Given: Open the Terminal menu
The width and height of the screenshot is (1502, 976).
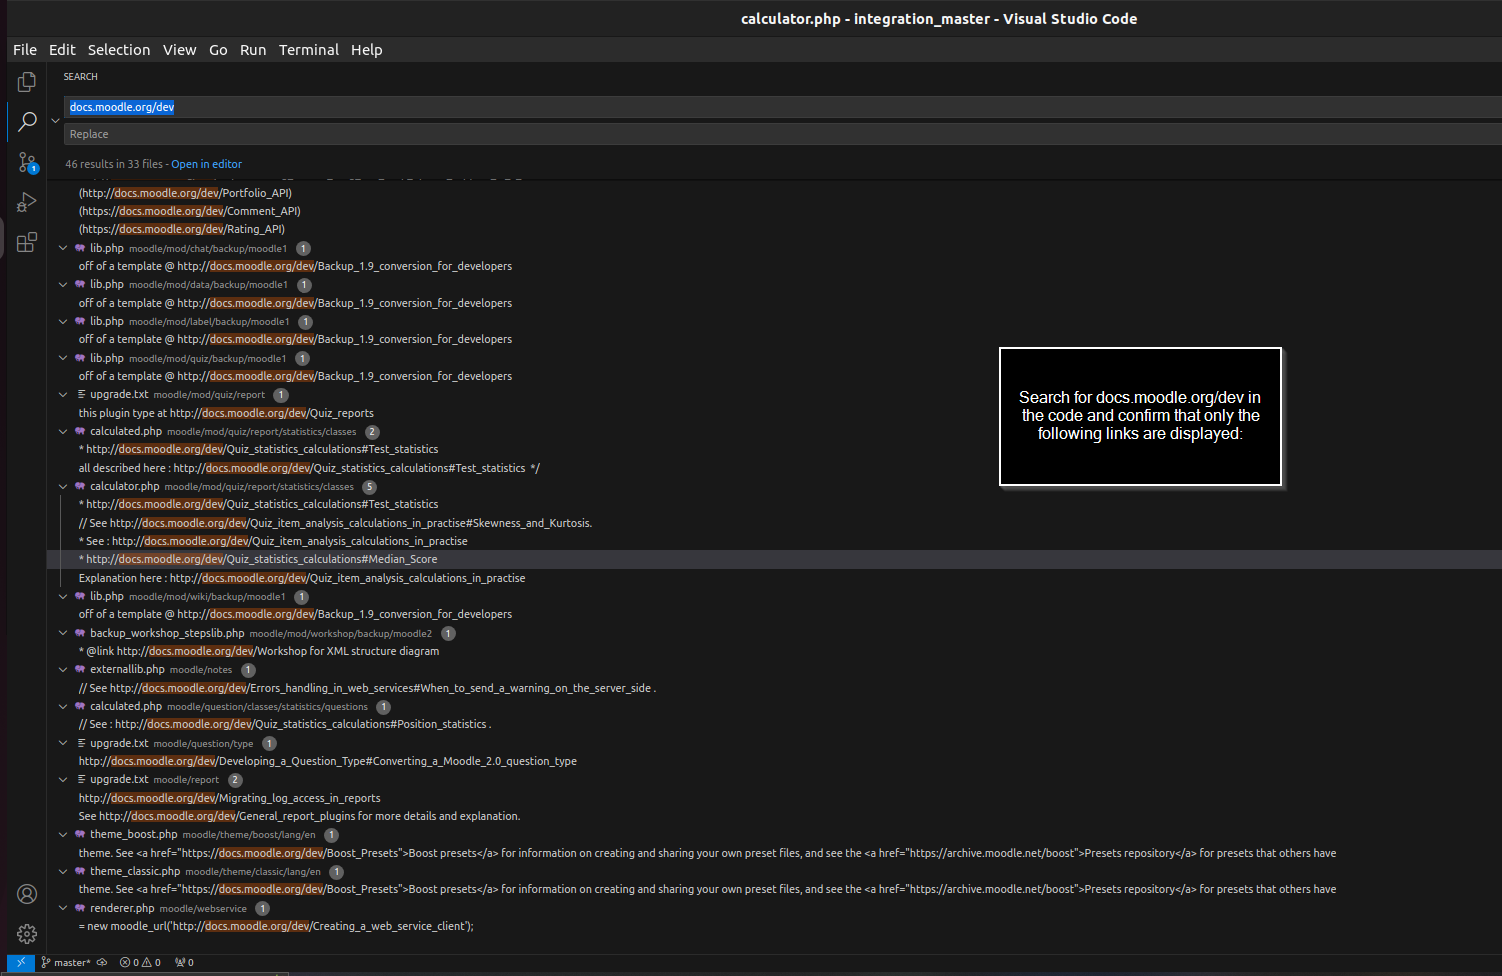Looking at the screenshot, I should point(309,50).
